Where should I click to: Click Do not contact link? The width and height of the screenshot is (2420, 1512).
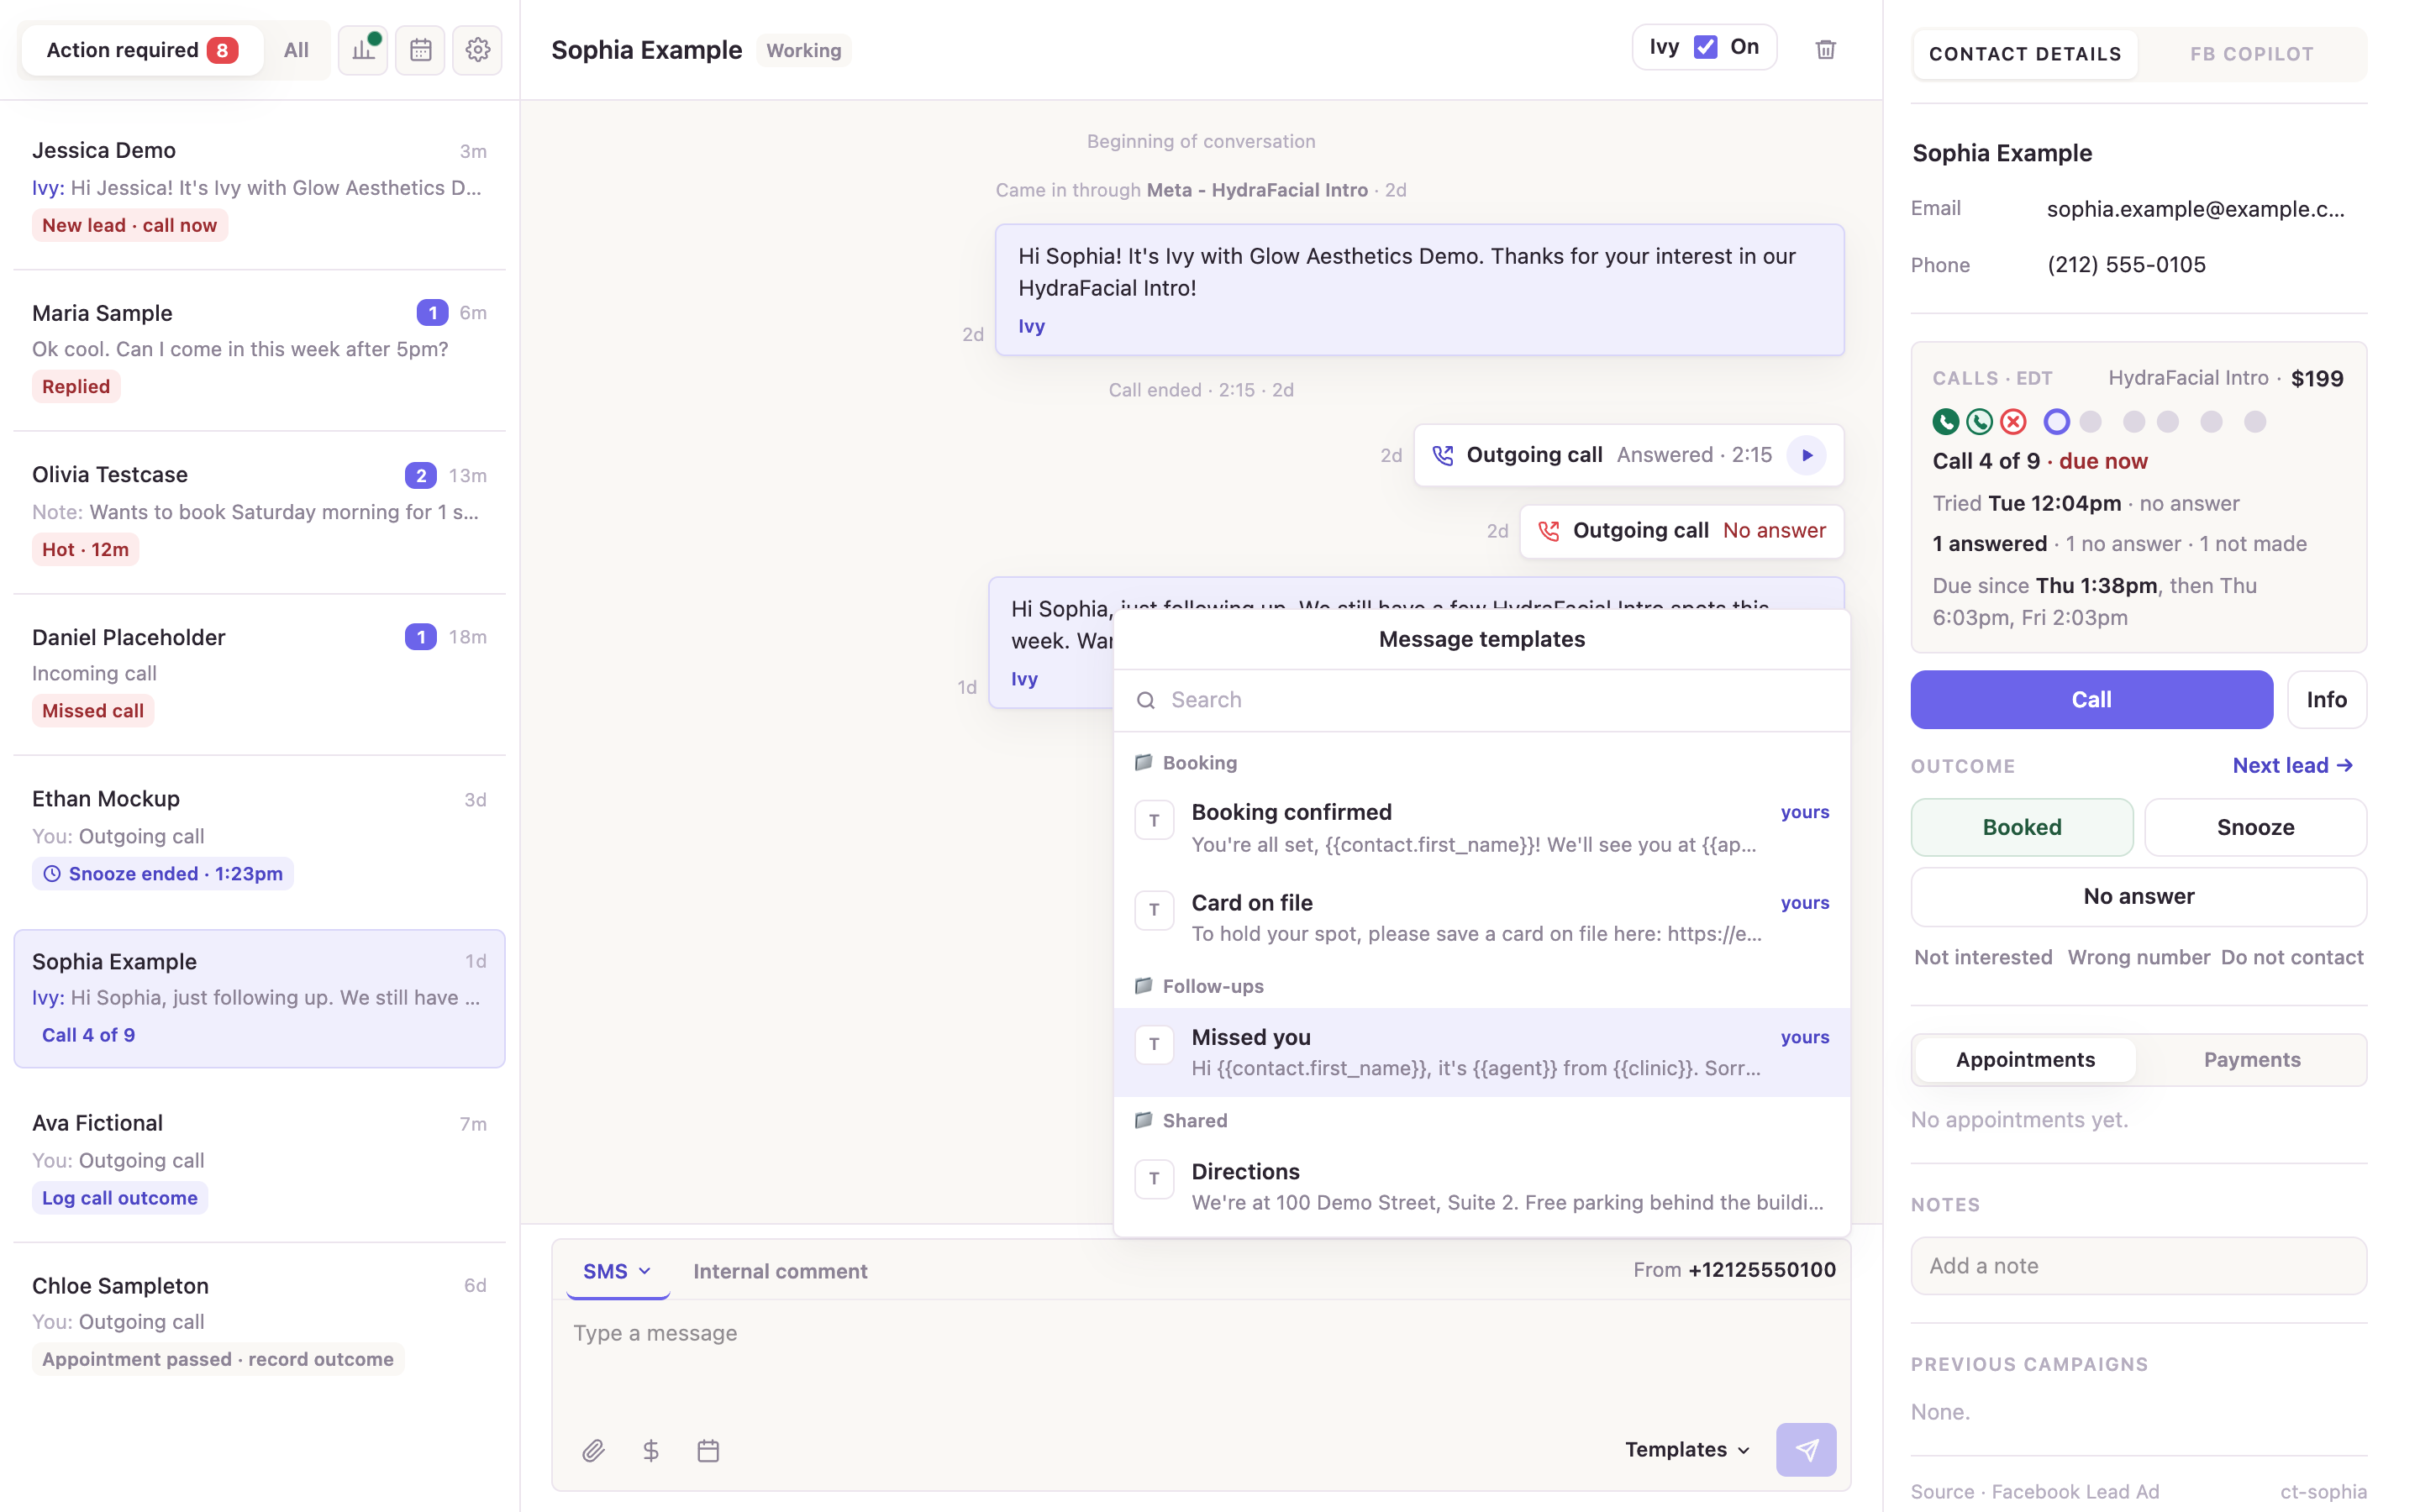tap(2292, 957)
